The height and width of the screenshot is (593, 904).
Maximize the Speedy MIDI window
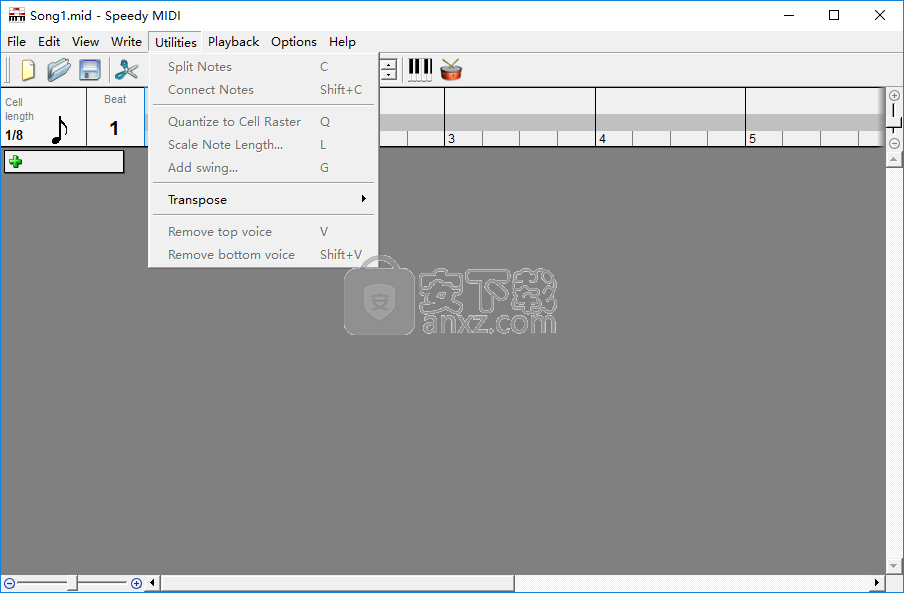click(834, 16)
